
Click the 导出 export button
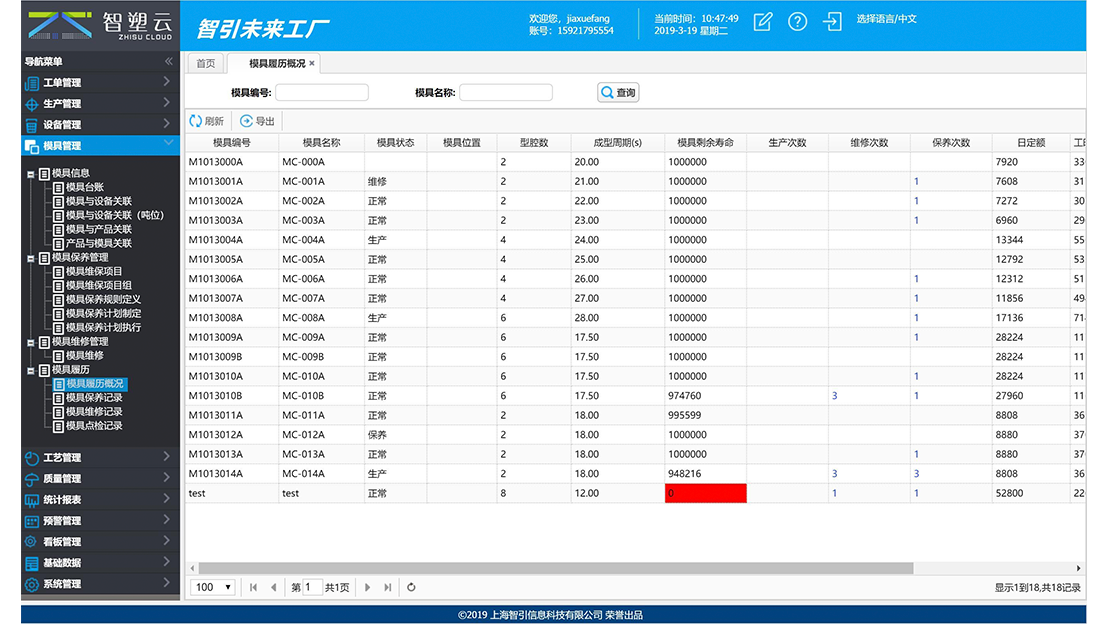click(257, 121)
